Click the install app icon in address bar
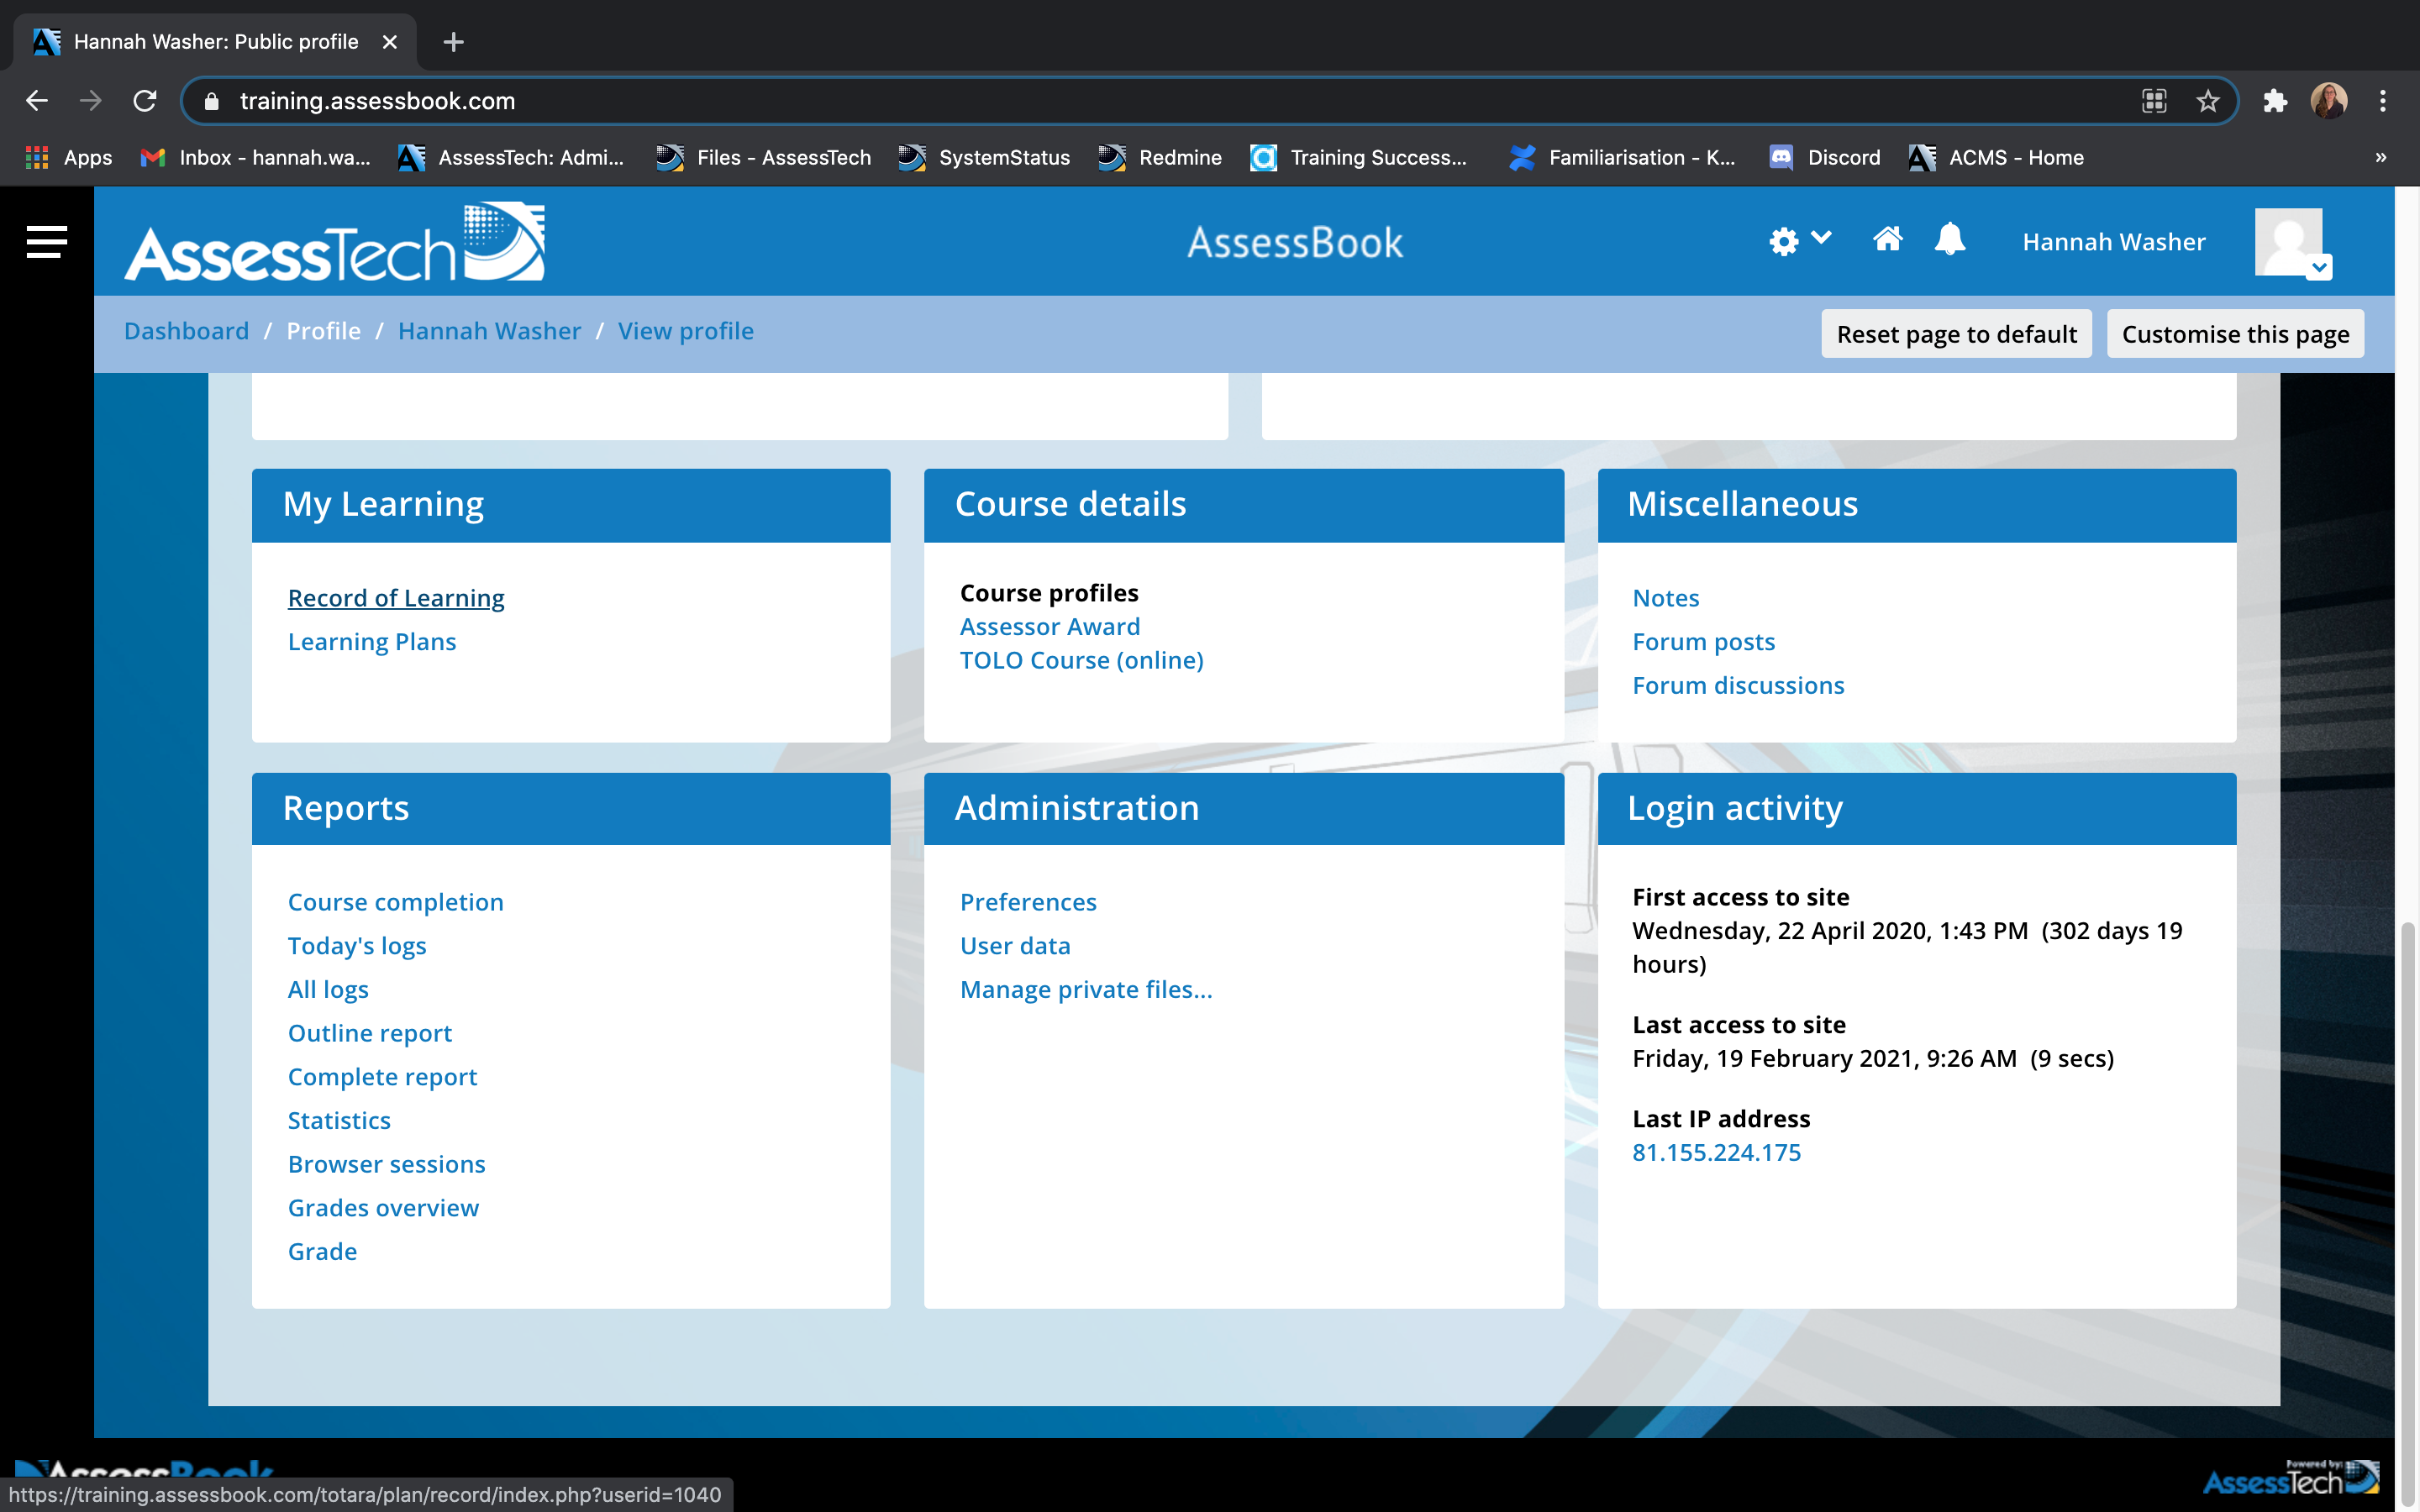 click(2154, 101)
